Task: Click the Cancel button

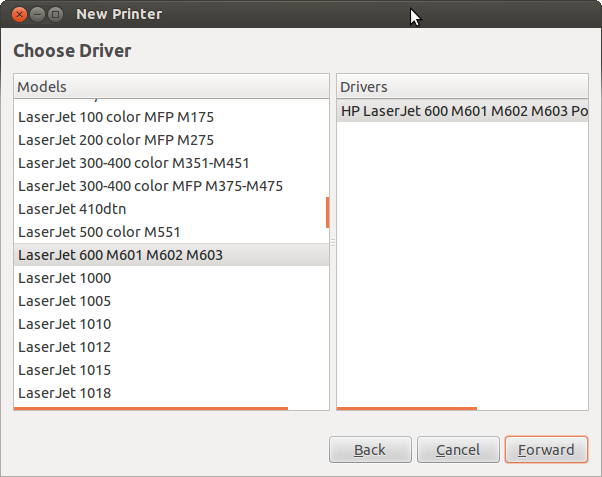Action: [x=458, y=450]
